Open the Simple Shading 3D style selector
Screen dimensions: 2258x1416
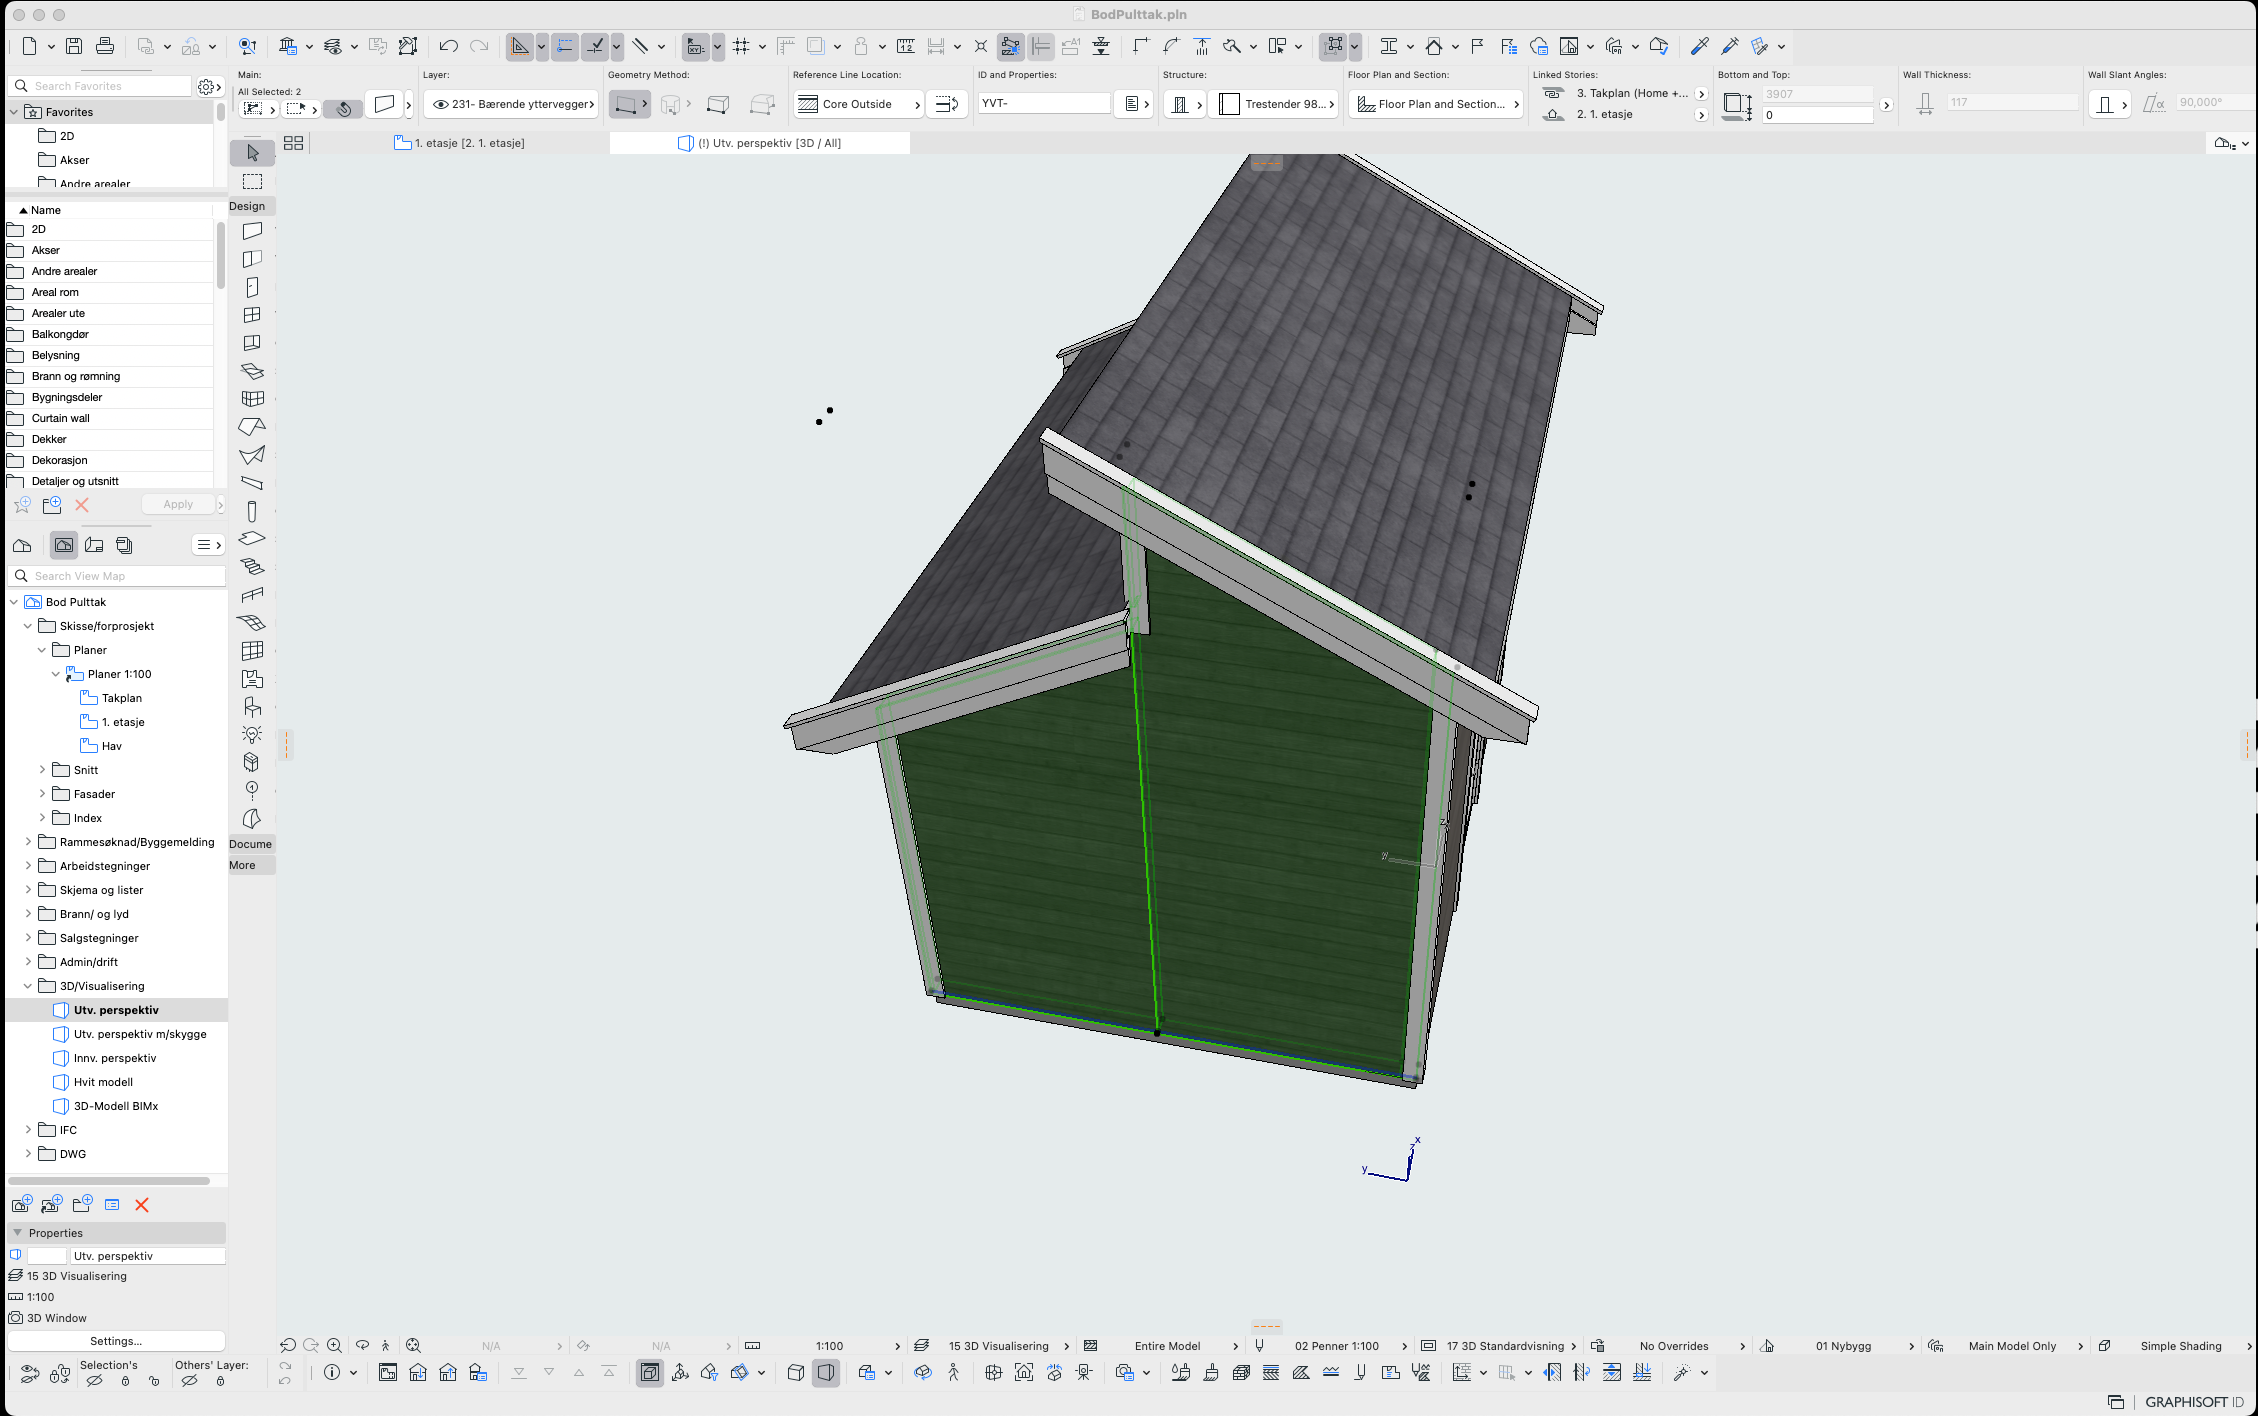pyautogui.click(x=2180, y=1346)
